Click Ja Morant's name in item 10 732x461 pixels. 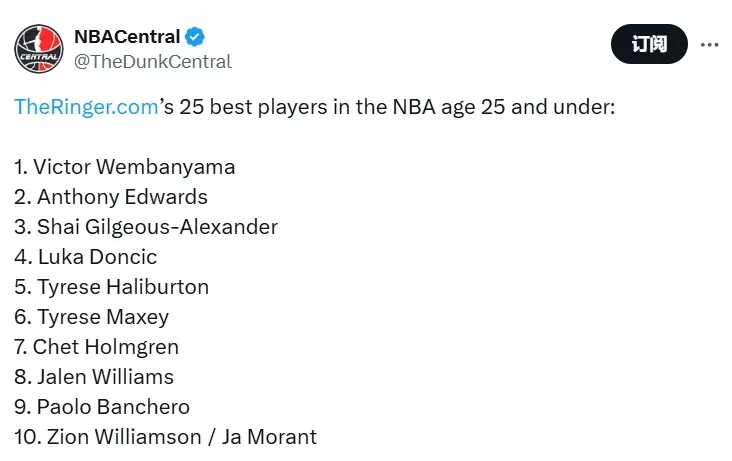(x=273, y=437)
